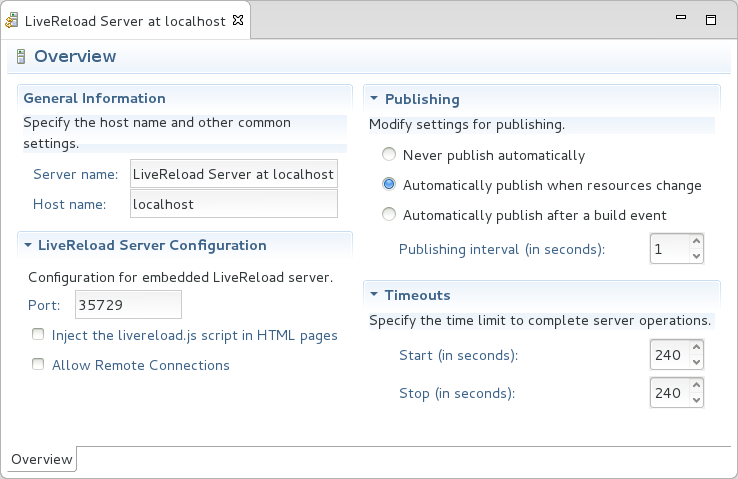Maximize the editor panel
This screenshot has height=479, width=738.
(x=711, y=20)
